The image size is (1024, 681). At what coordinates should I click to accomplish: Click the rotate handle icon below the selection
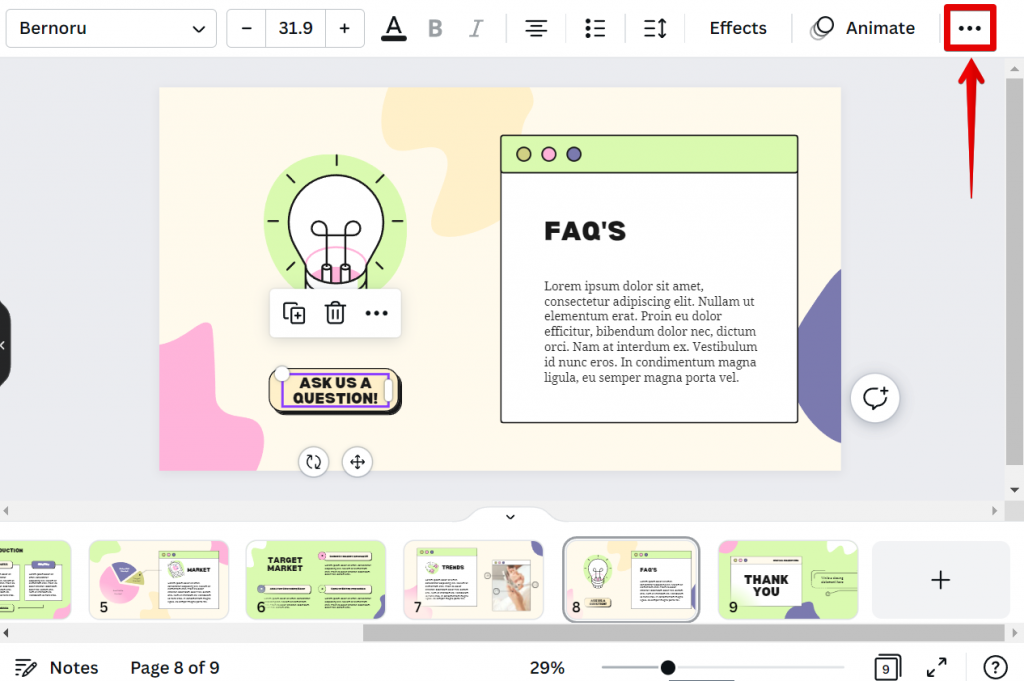click(313, 462)
